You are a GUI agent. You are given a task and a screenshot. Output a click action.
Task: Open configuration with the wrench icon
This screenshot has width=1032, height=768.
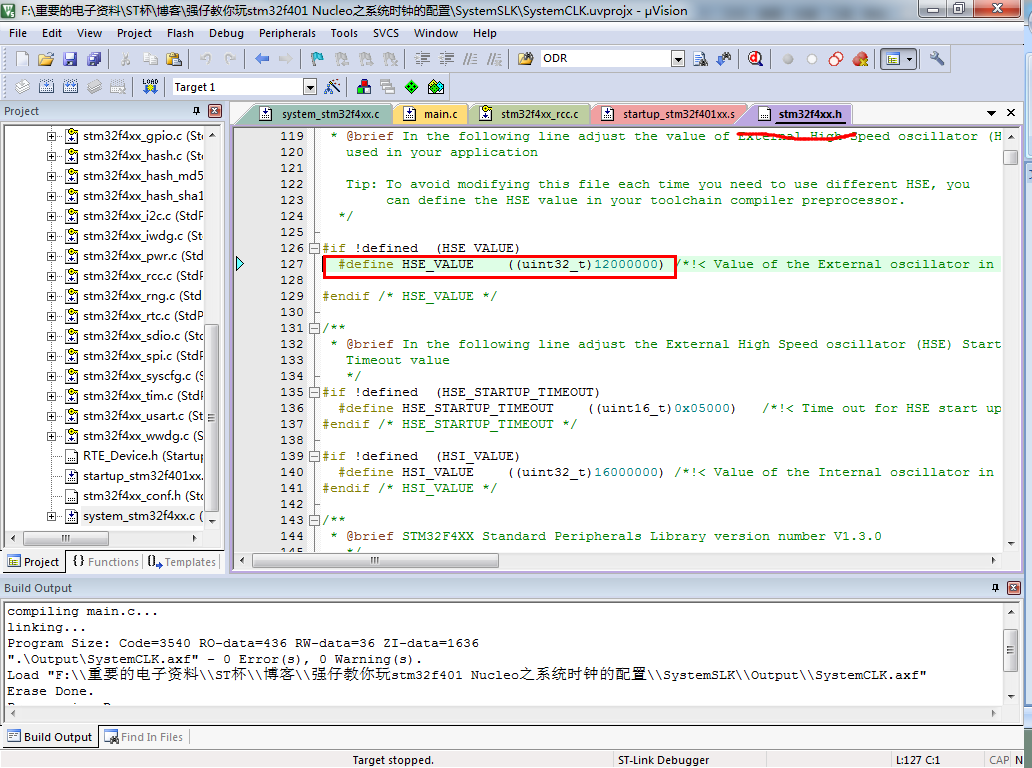click(937, 59)
